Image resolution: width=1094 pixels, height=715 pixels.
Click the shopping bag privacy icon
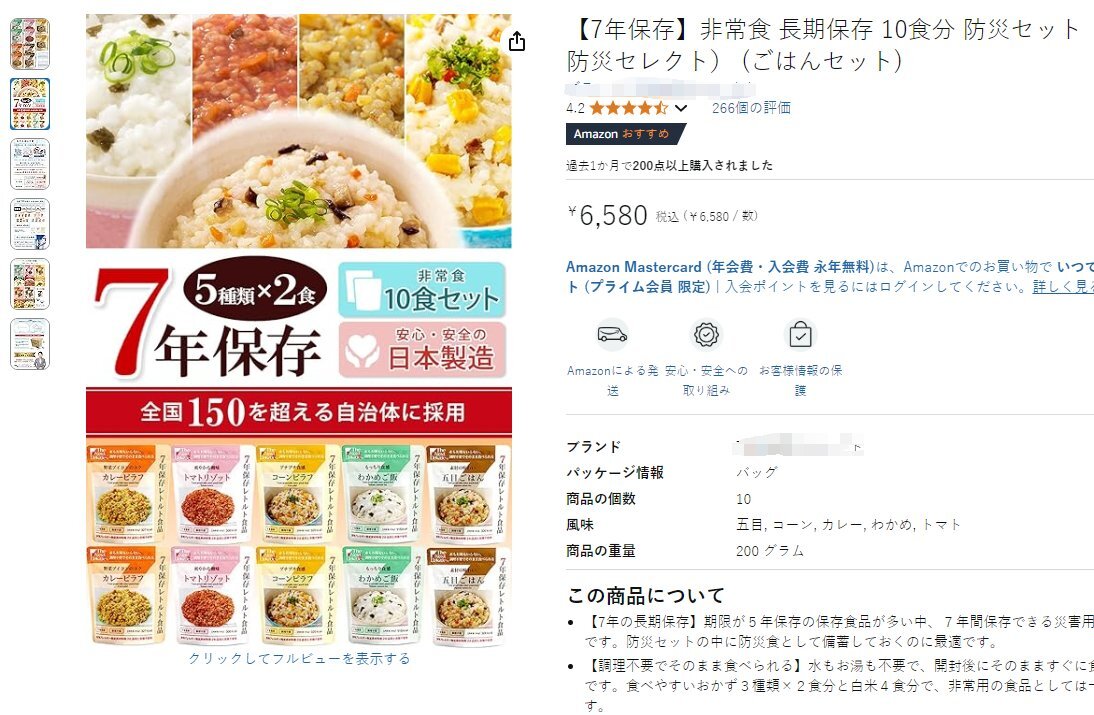coord(800,334)
